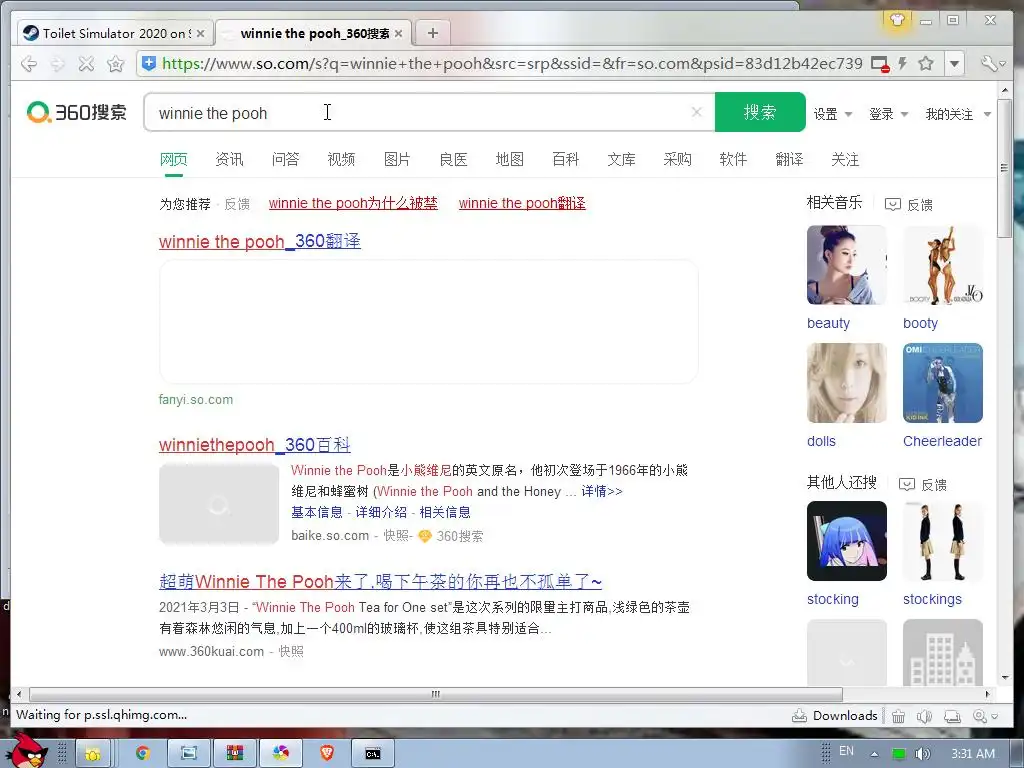This screenshot has width=1024, height=768.
Task: Open a new tab with plus button
Action: [432, 33]
